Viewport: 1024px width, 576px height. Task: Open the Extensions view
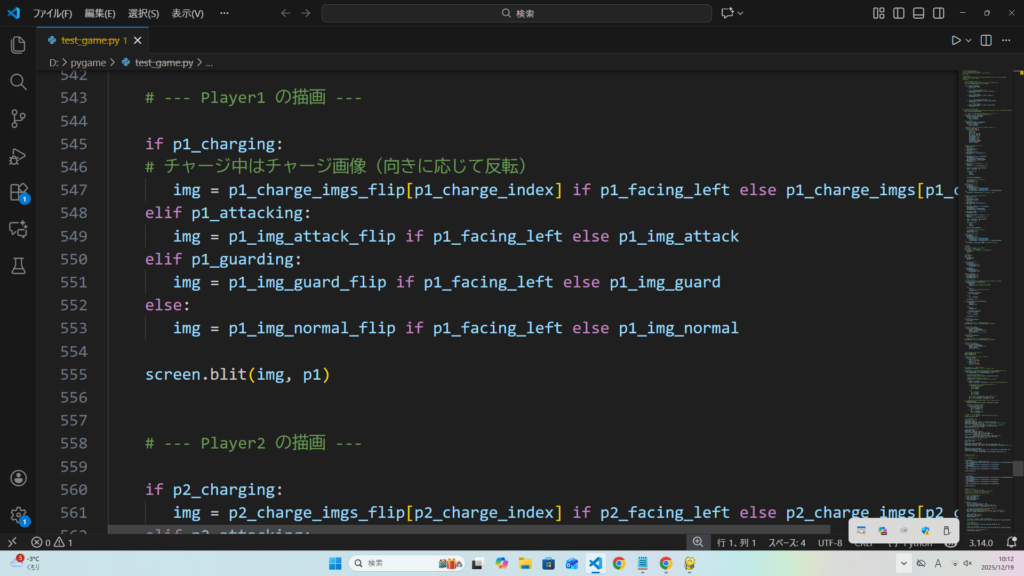point(17,192)
